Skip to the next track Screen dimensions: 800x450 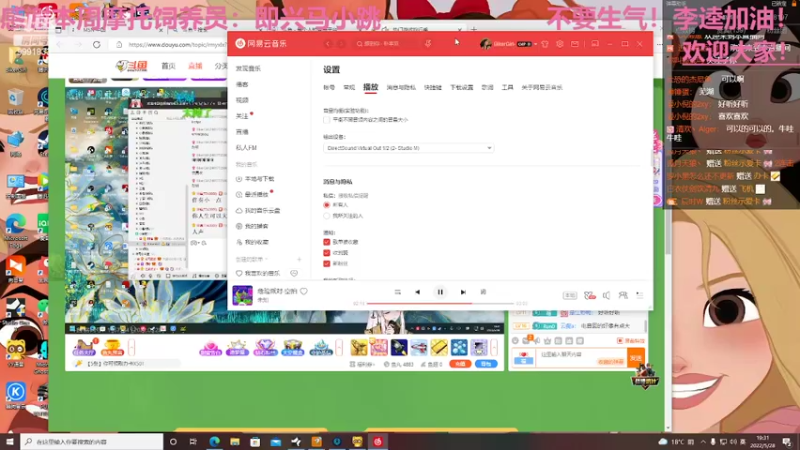point(463,292)
